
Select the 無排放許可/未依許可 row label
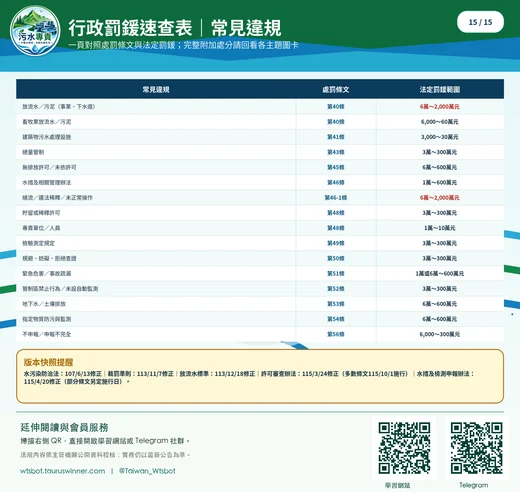49,167
